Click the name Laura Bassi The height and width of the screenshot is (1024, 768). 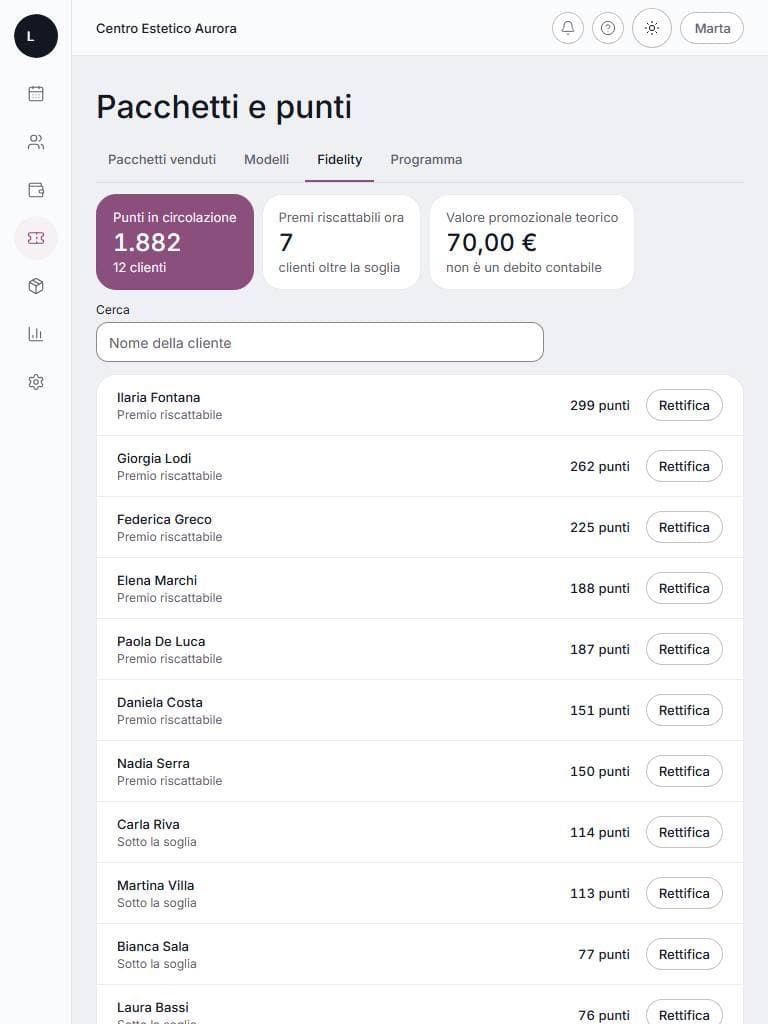tap(153, 1007)
